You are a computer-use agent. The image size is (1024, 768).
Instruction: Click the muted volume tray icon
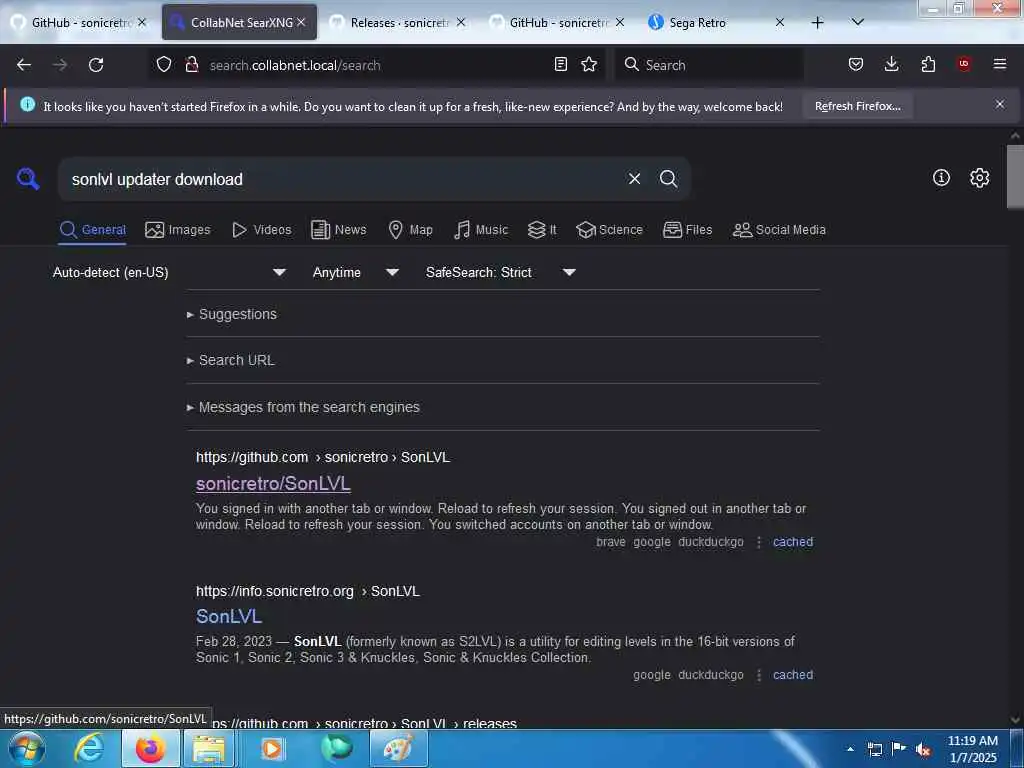[923, 750]
